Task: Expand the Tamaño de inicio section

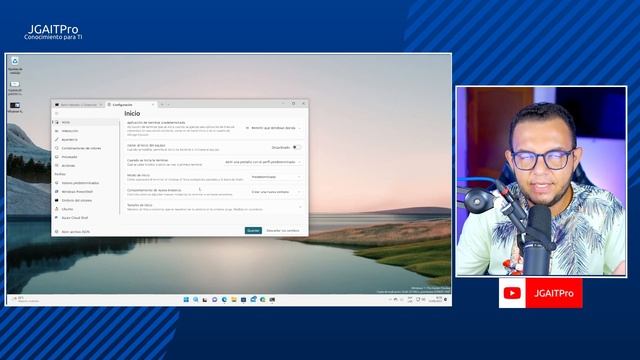Action: (x=215, y=207)
